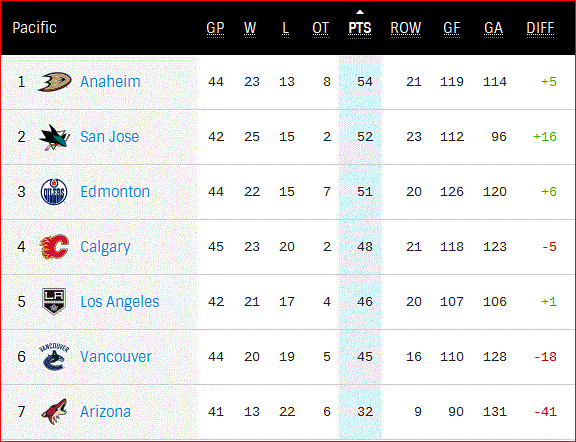Viewport: 576px width, 442px height.
Task: Sort standings by DIFF column
Action: click(540, 29)
